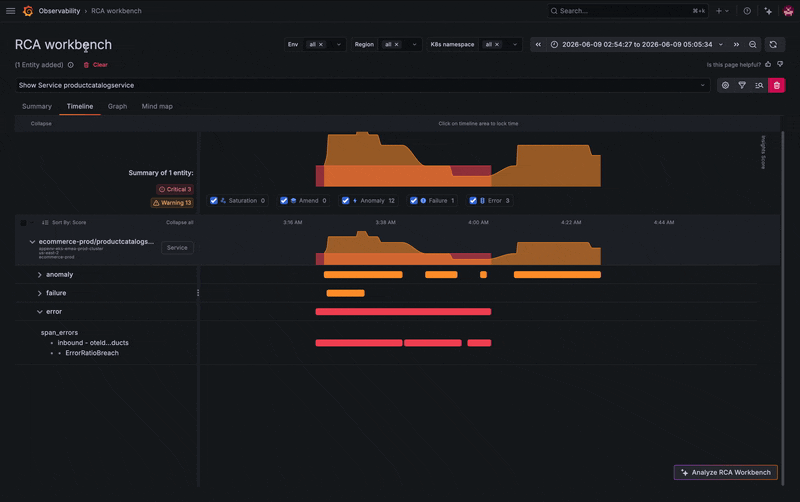Viewport: 800px width, 502px height.
Task: Collapse the ecommerce-prod/productcatalogs entity row
Action: [32, 241]
